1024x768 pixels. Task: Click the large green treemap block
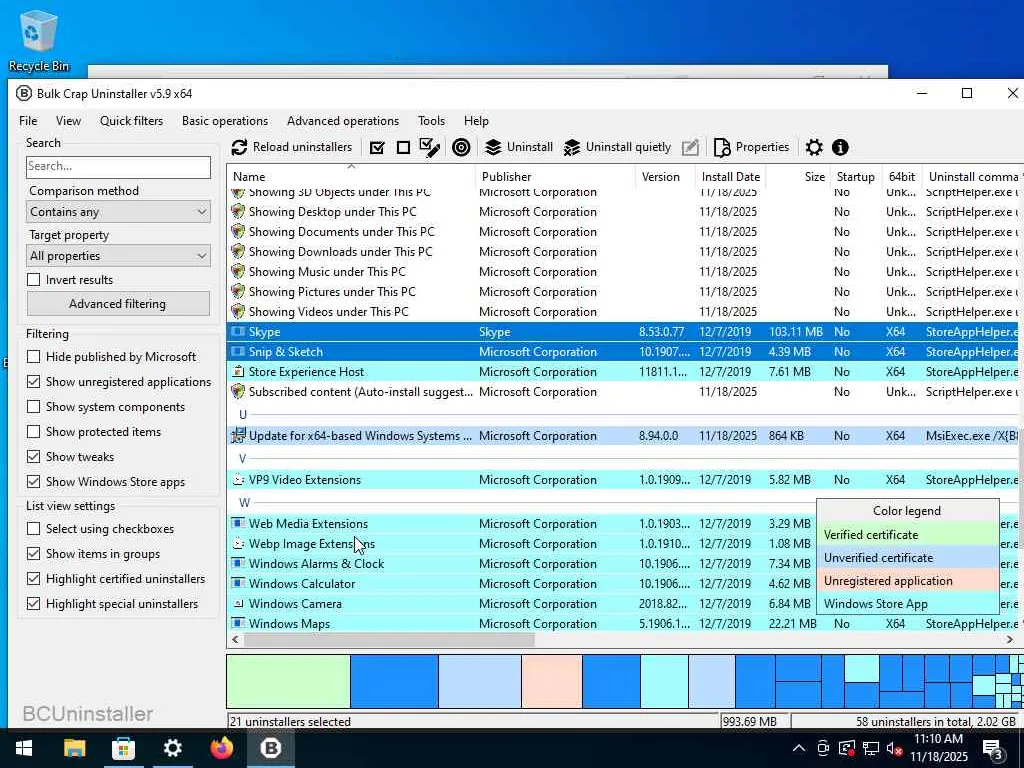pos(289,682)
